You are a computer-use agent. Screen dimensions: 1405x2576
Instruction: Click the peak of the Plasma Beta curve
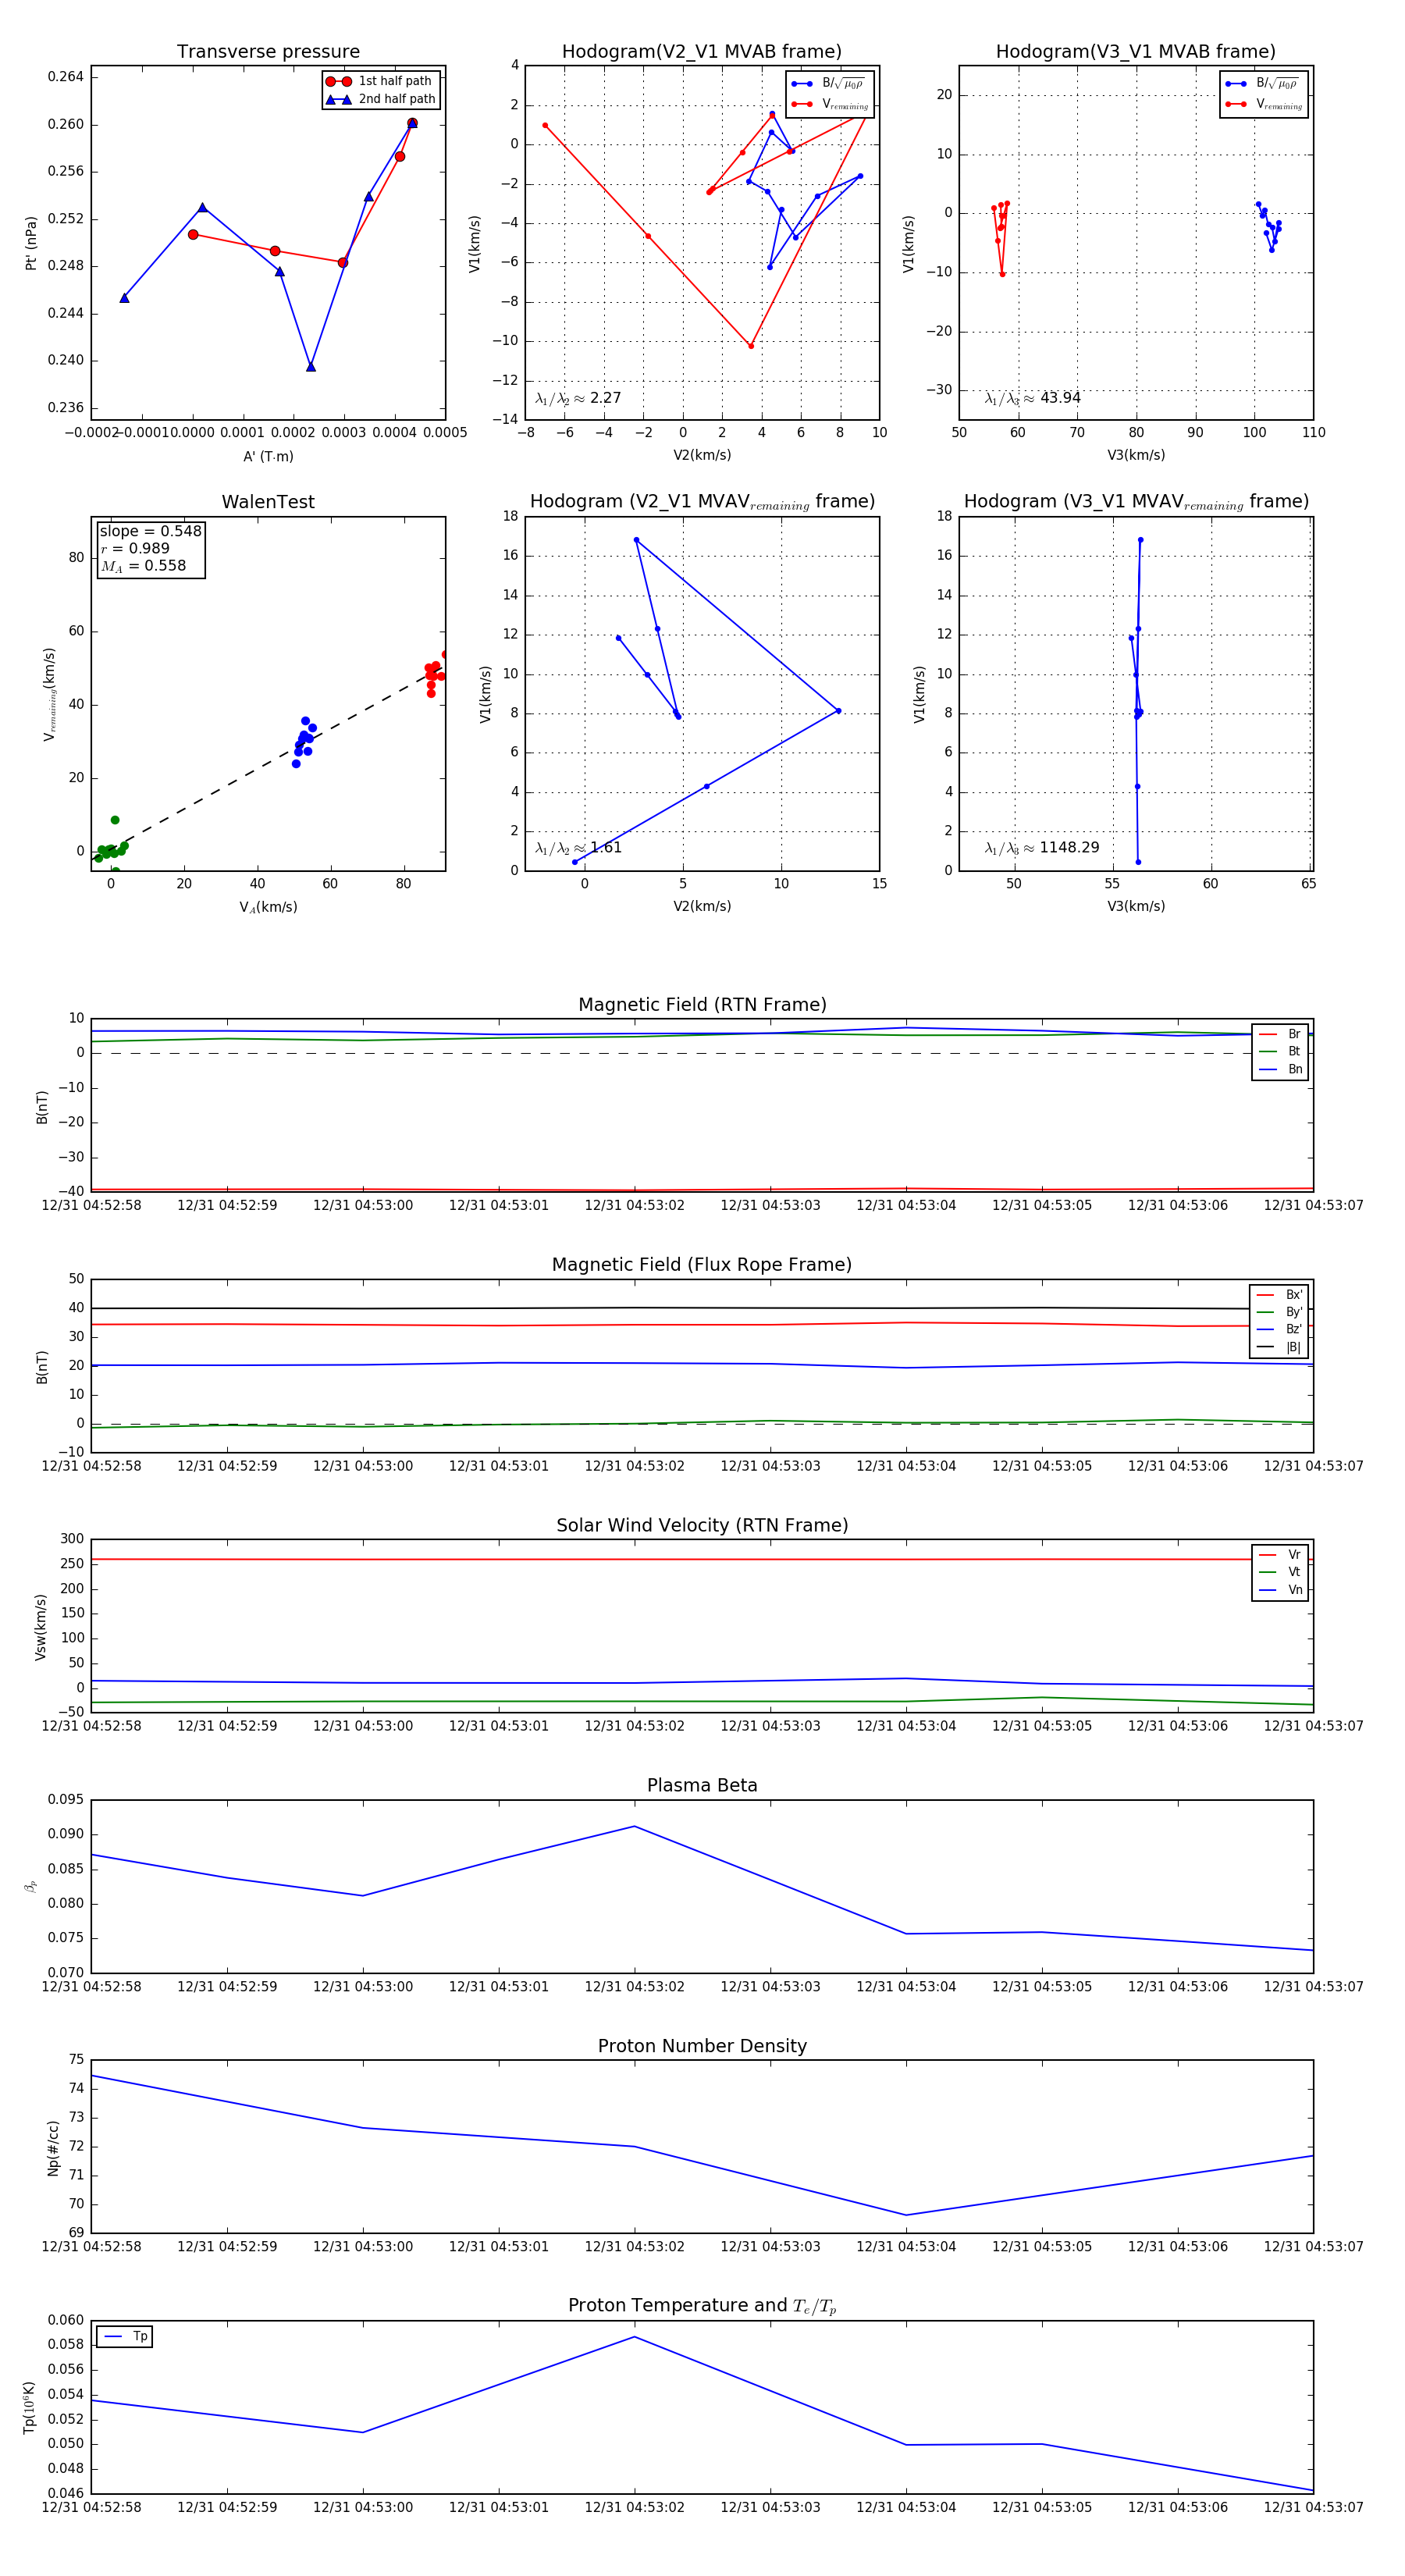point(634,1827)
